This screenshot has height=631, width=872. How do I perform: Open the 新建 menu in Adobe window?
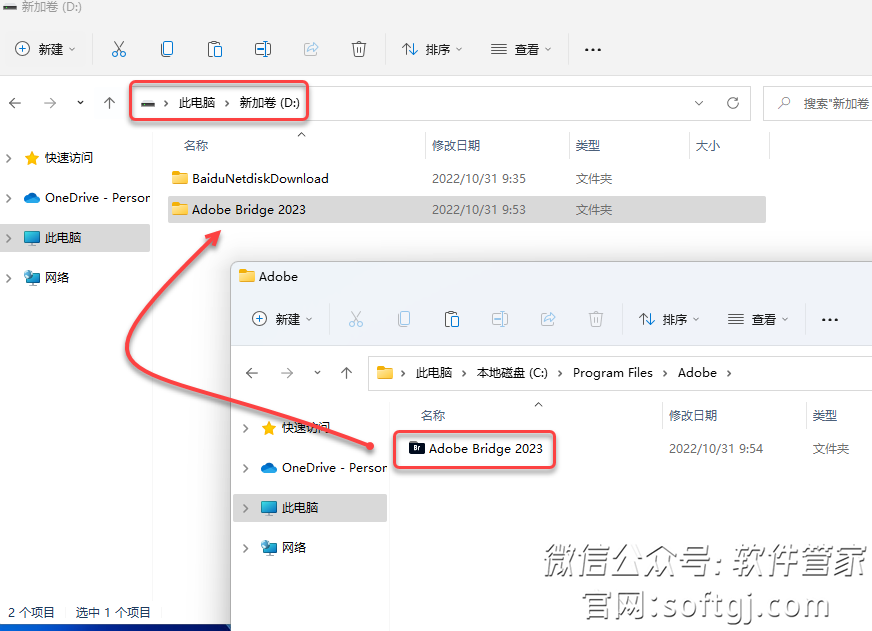[282, 319]
